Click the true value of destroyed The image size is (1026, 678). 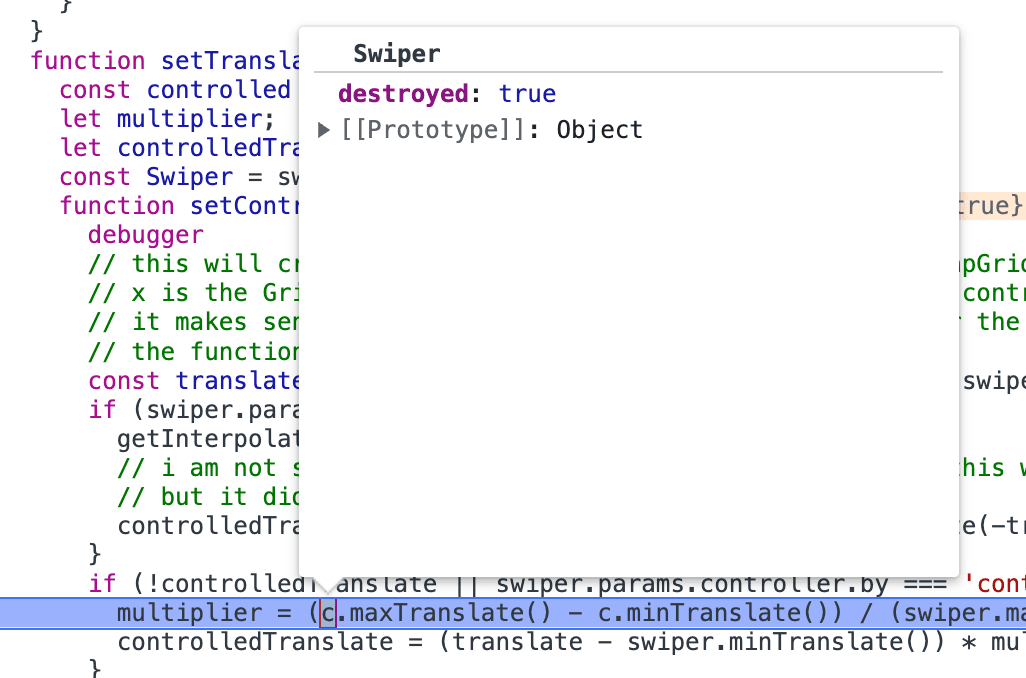tap(527, 94)
